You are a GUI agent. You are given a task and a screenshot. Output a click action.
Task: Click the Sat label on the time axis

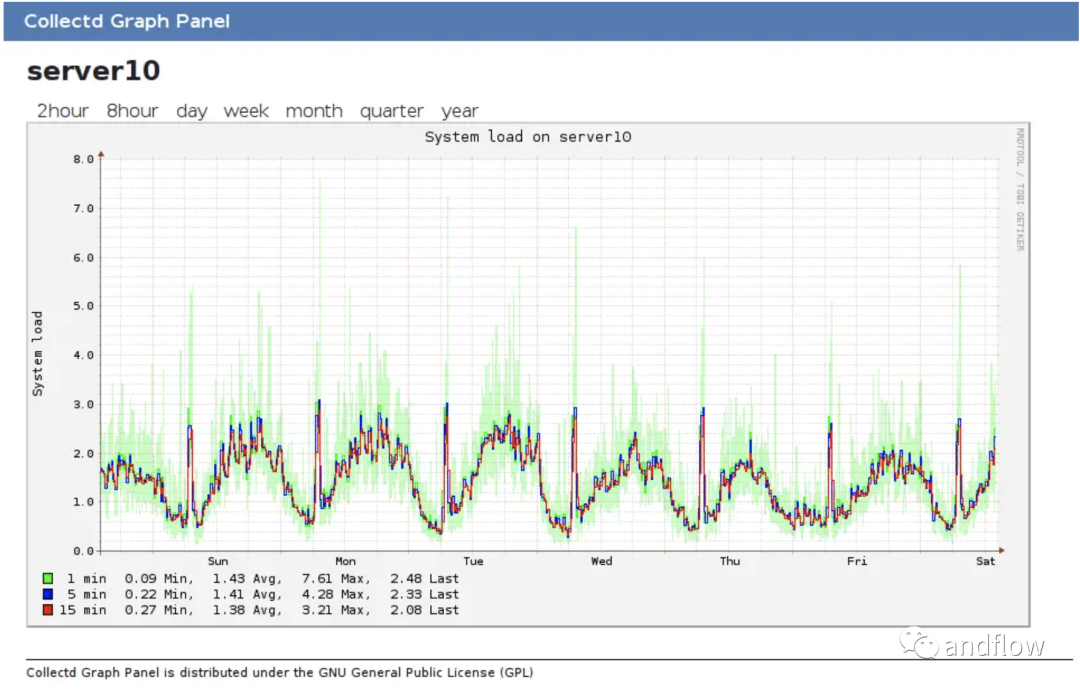tap(986, 561)
